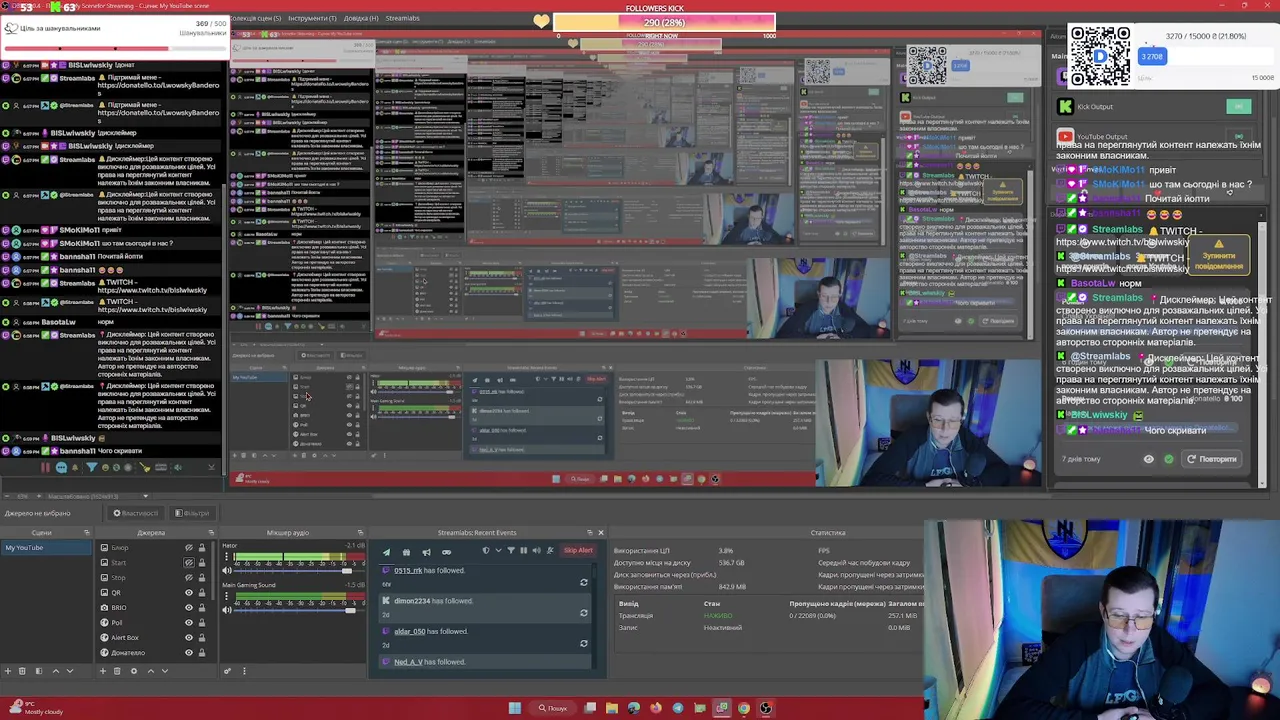Pause the alert queue in Recent Events
This screenshot has width=1280, height=720.
(524, 550)
